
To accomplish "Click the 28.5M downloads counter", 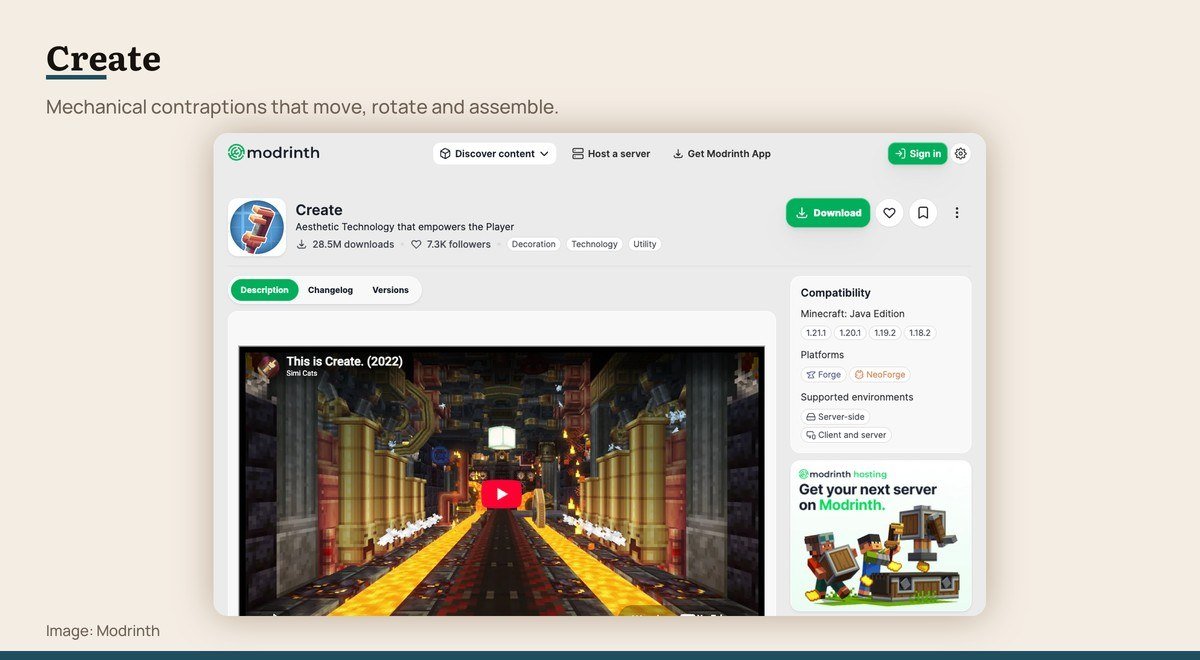I will coord(345,244).
